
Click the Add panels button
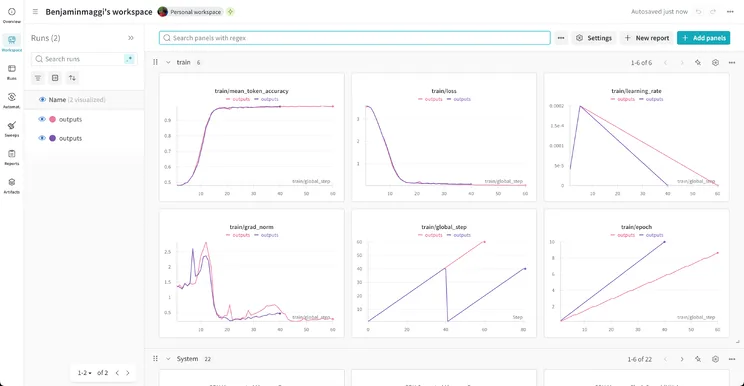click(x=704, y=38)
